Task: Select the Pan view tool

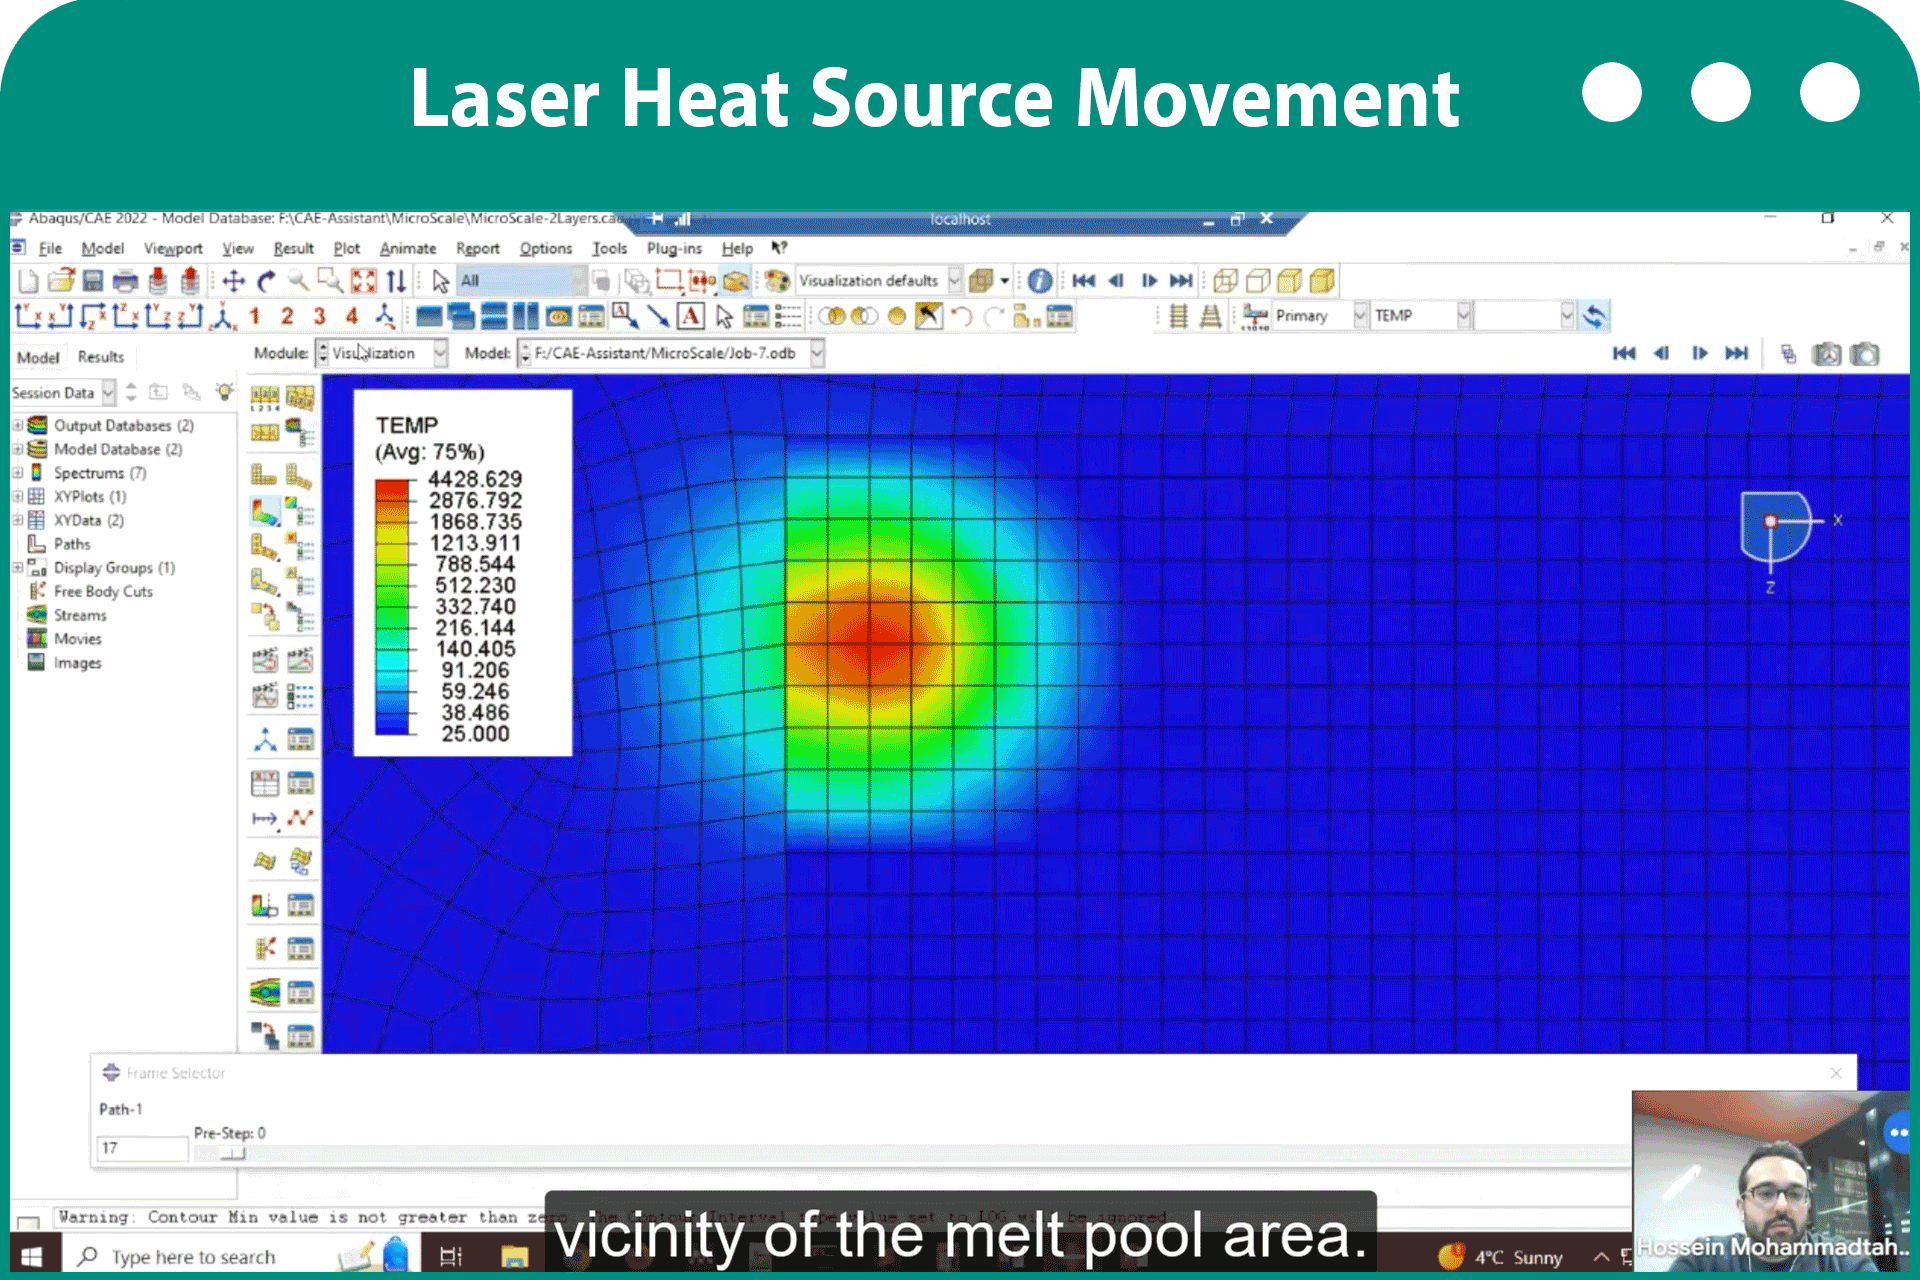Action: 233,281
